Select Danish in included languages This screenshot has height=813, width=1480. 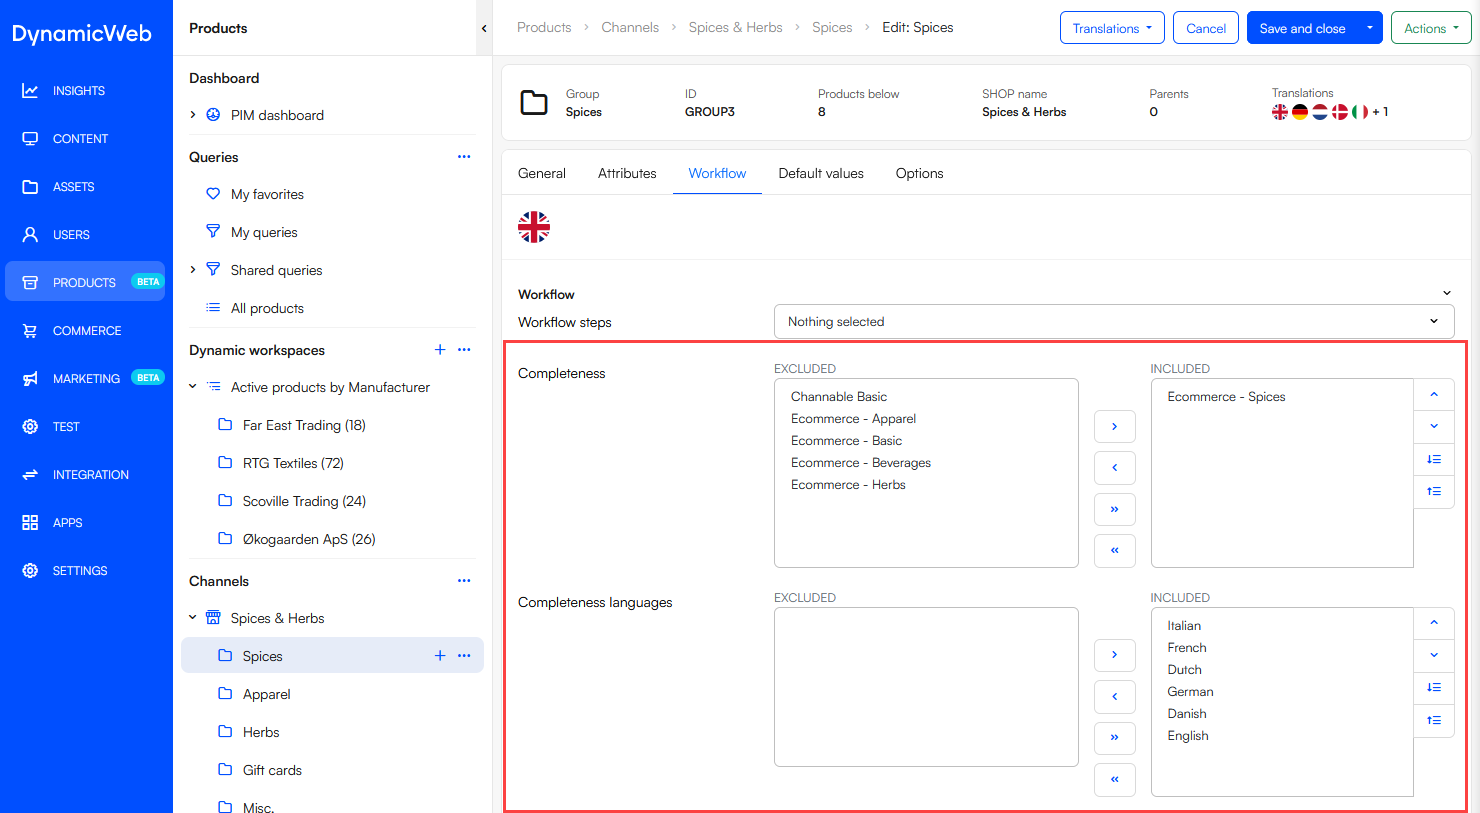click(1187, 714)
